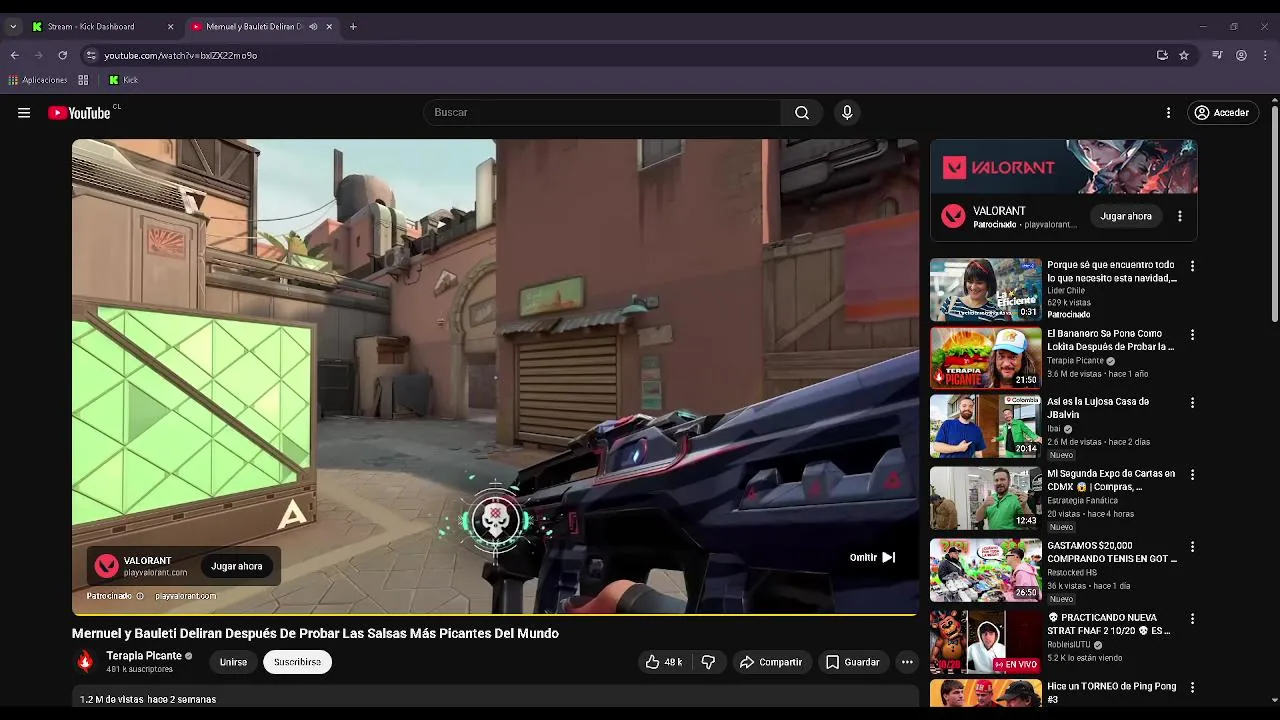Open Así es la Lujosa Casa de JBalvin thumbnail
This screenshot has height=720, width=1280.
point(986,426)
